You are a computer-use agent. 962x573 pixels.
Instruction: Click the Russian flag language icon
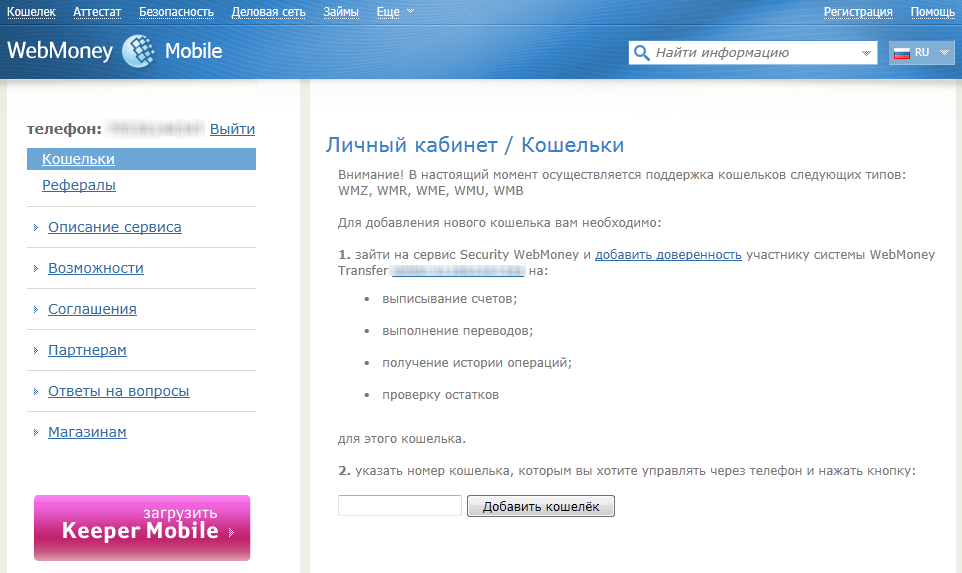900,53
